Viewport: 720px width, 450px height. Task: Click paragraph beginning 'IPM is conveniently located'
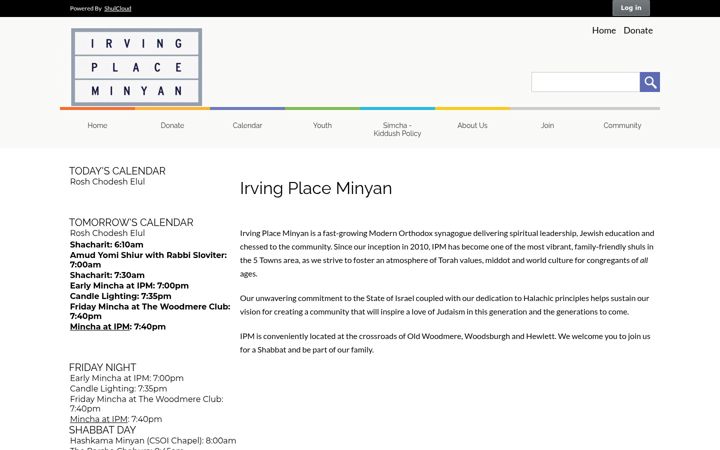(x=445, y=343)
